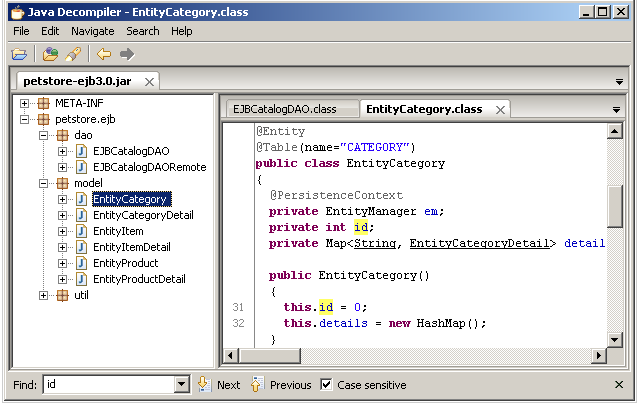This screenshot has width=638, height=405.
Task: Expand the util package node
Action: pos(44,295)
